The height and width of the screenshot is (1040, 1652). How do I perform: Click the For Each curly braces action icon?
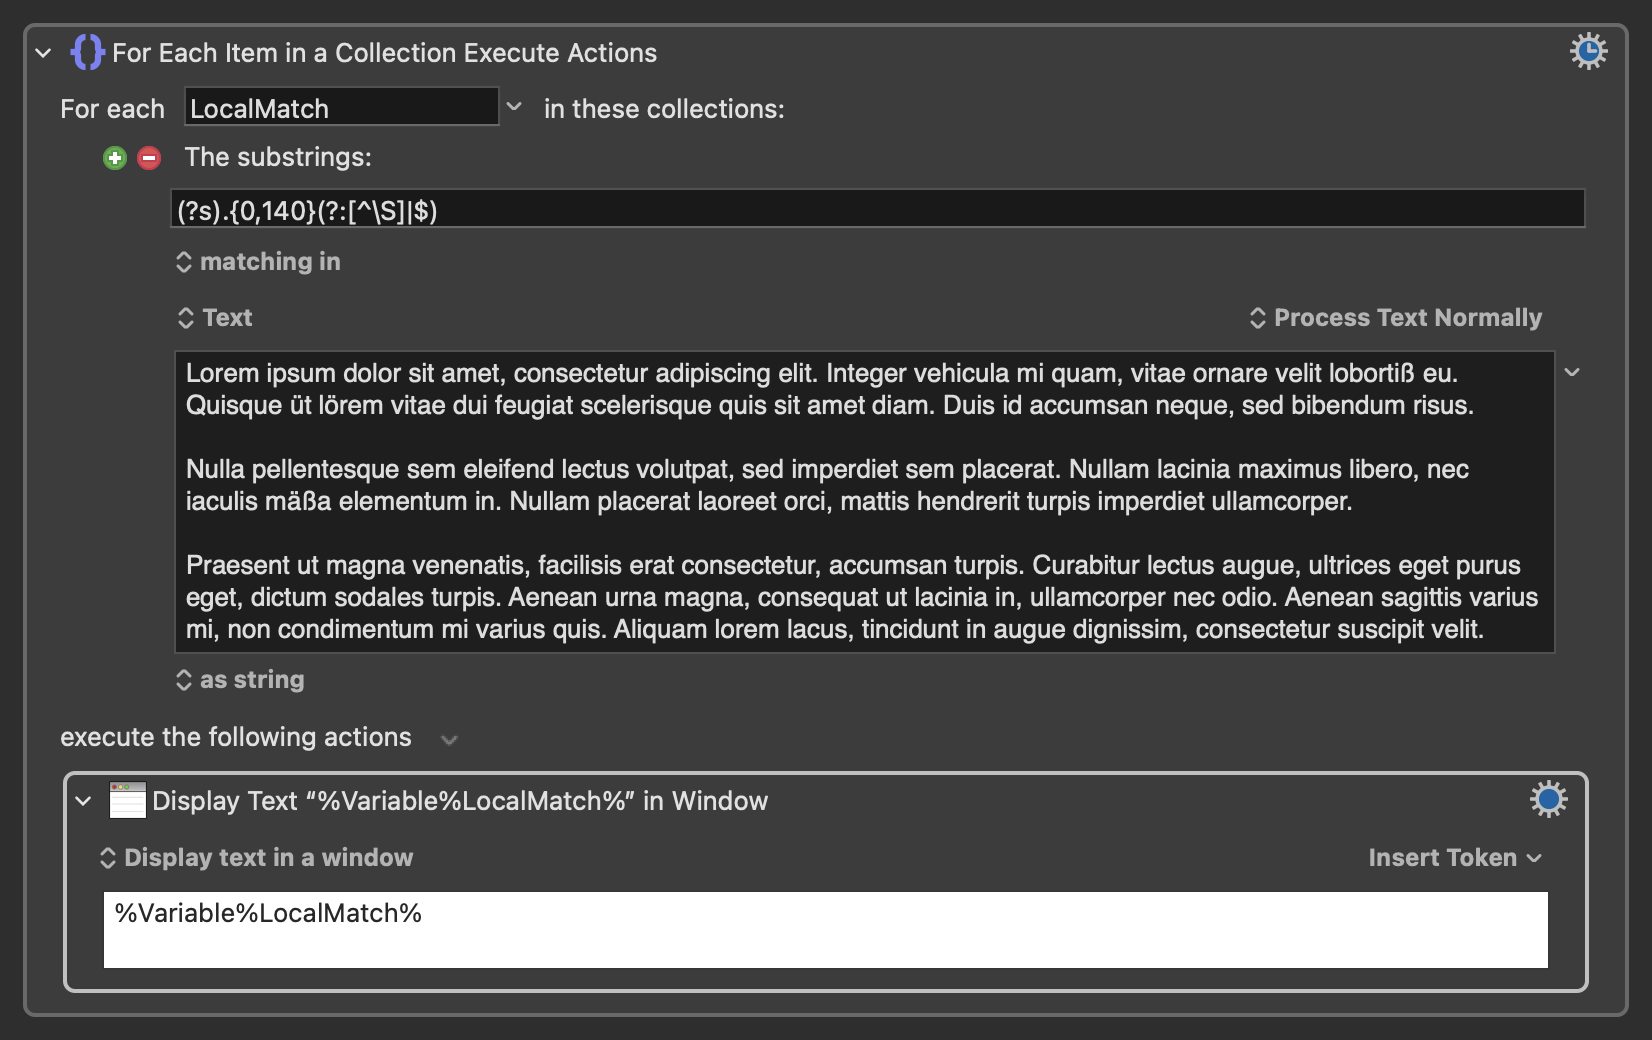click(x=87, y=52)
